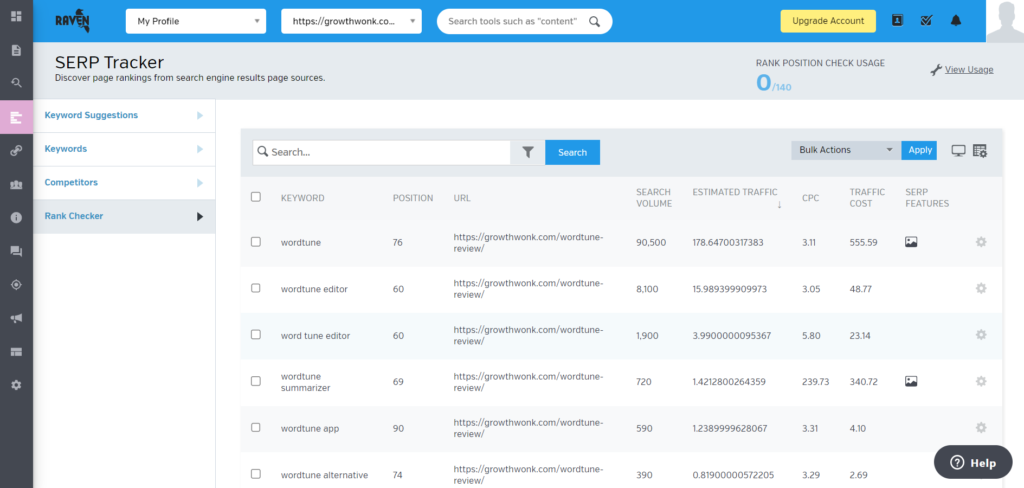Open the link building chain icon
1024x488 pixels.
pos(16,151)
